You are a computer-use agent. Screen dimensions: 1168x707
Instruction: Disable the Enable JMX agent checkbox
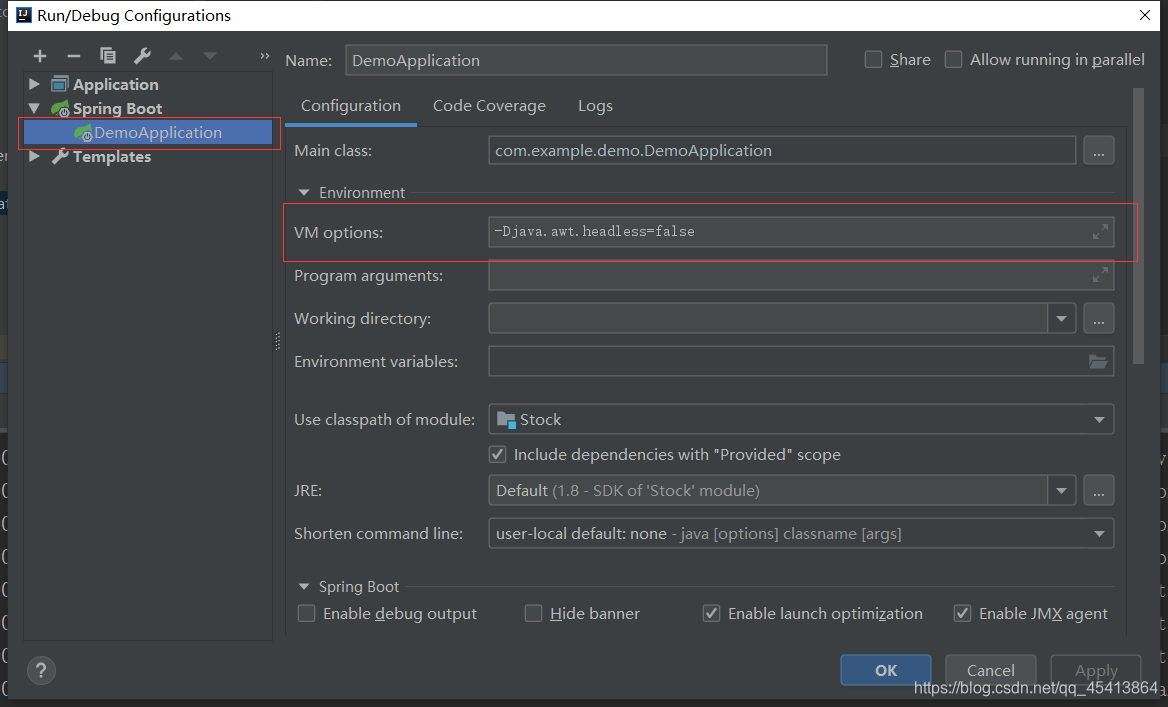[x=962, y=613]
